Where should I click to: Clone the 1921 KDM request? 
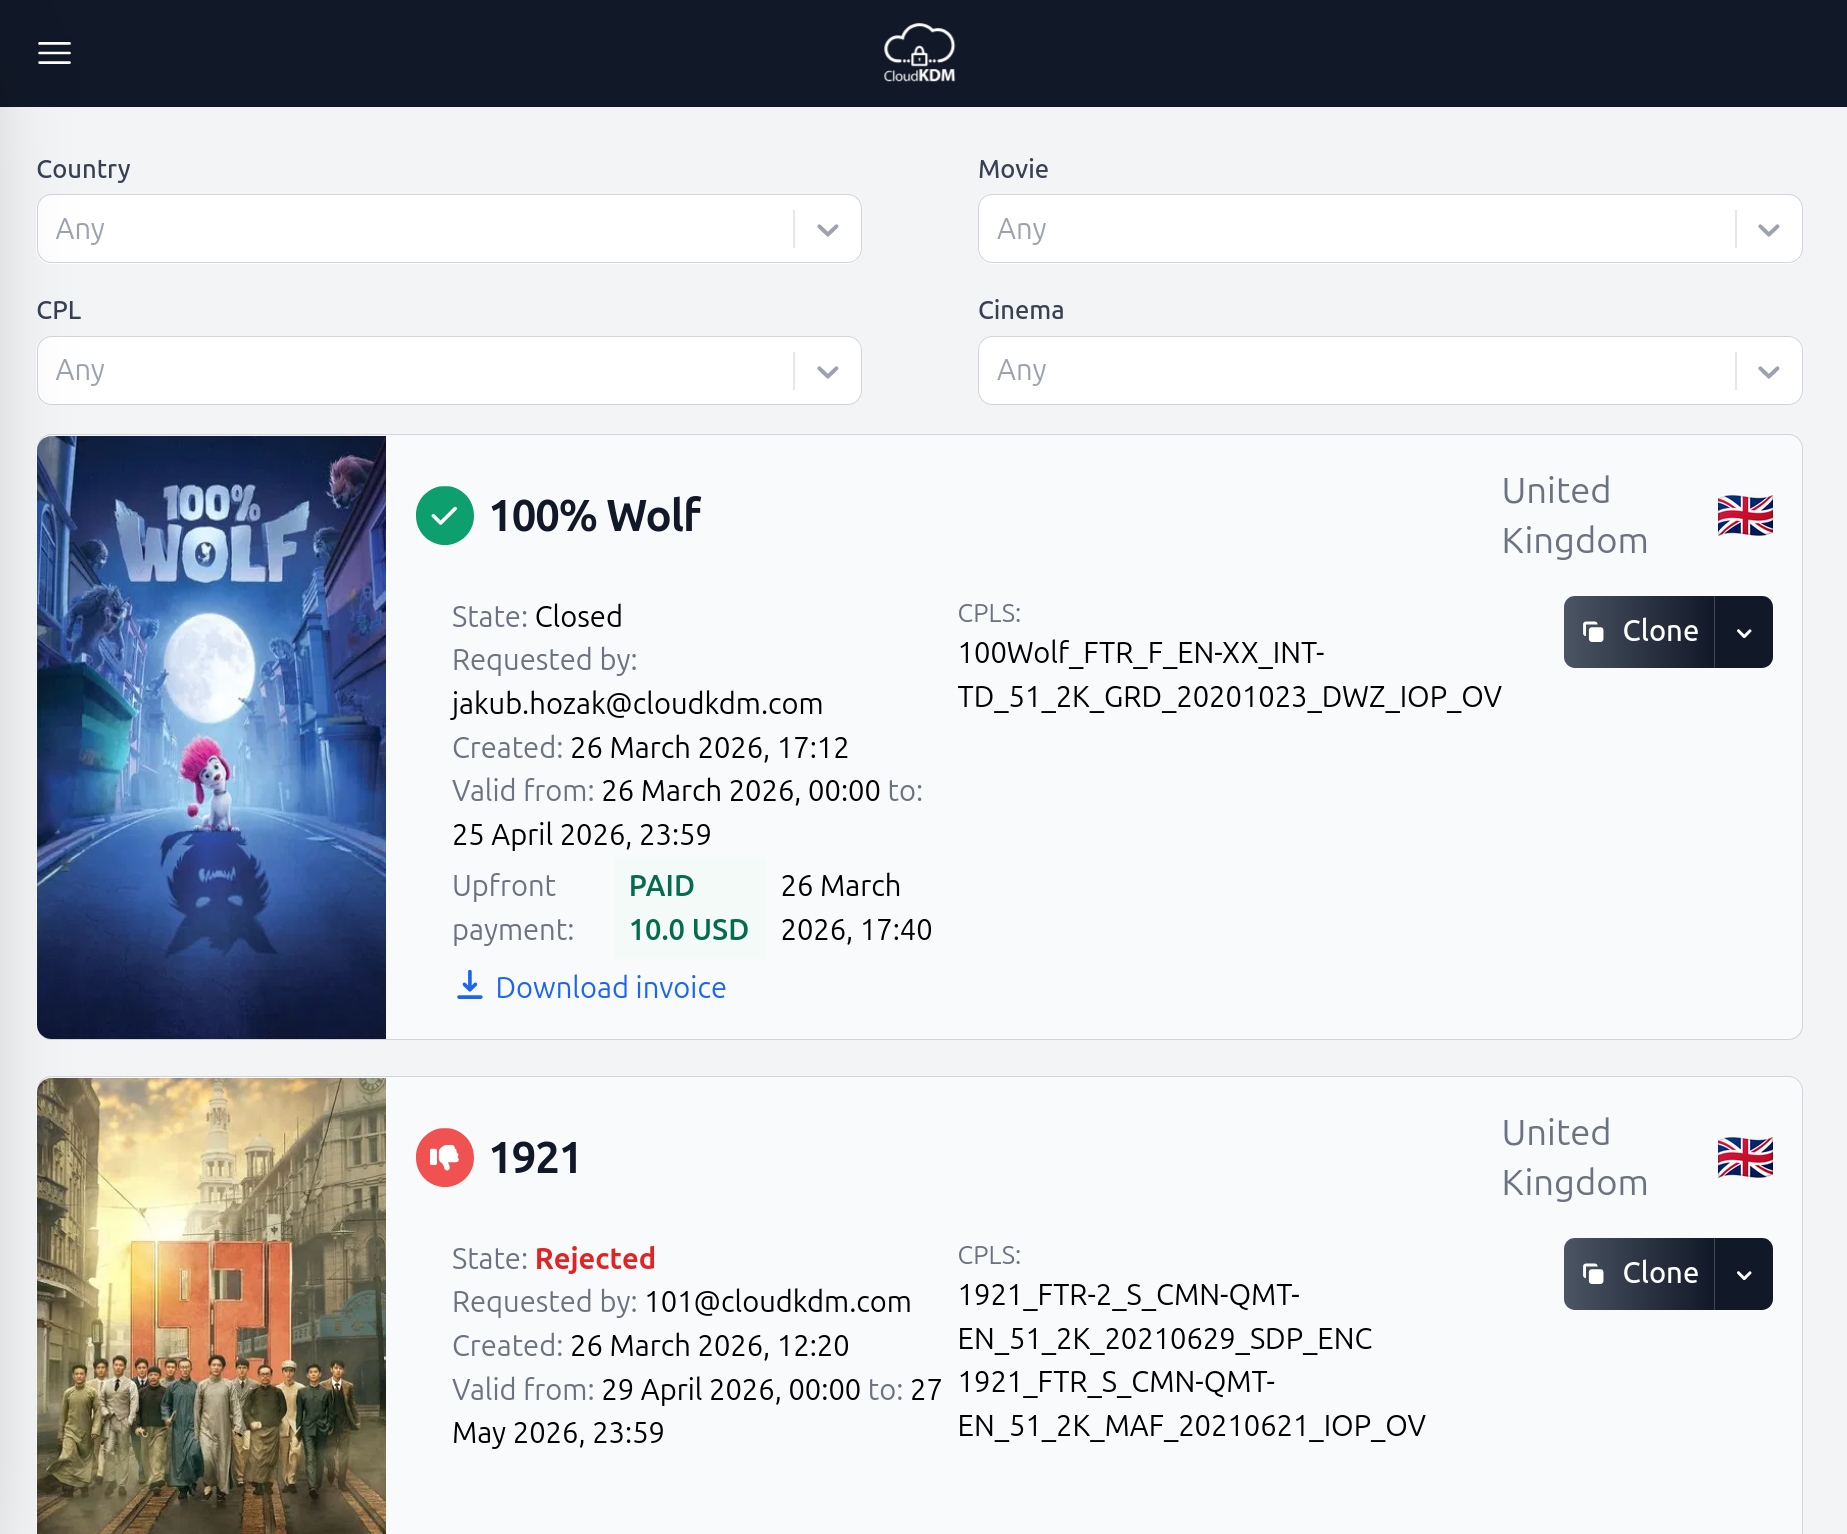(x=1640, y=1274)
